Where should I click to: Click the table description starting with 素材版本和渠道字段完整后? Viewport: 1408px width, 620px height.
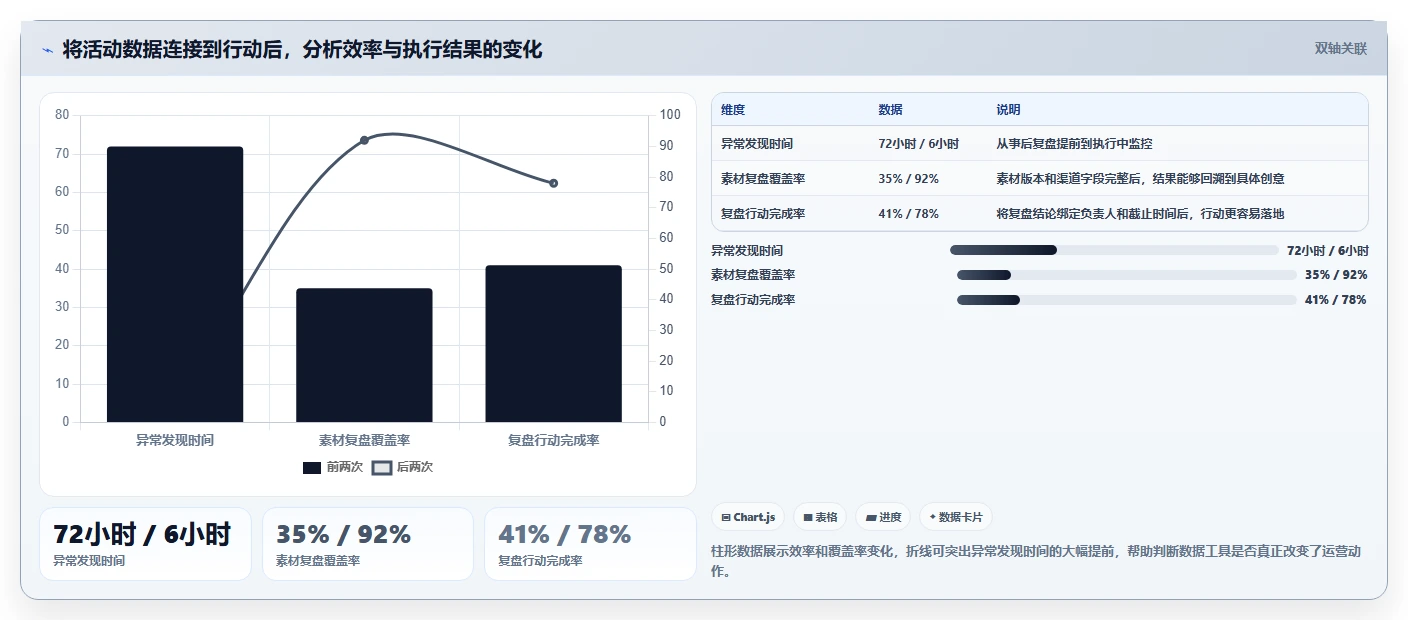1140,179
